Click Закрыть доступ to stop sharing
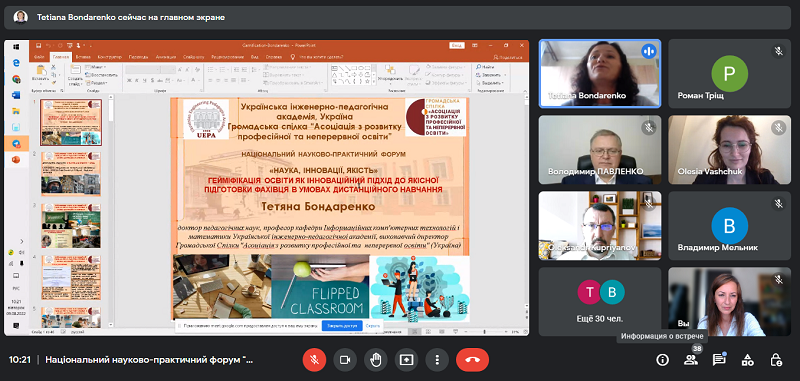Screen dimensions: 800x381 (x=342, y=325)
